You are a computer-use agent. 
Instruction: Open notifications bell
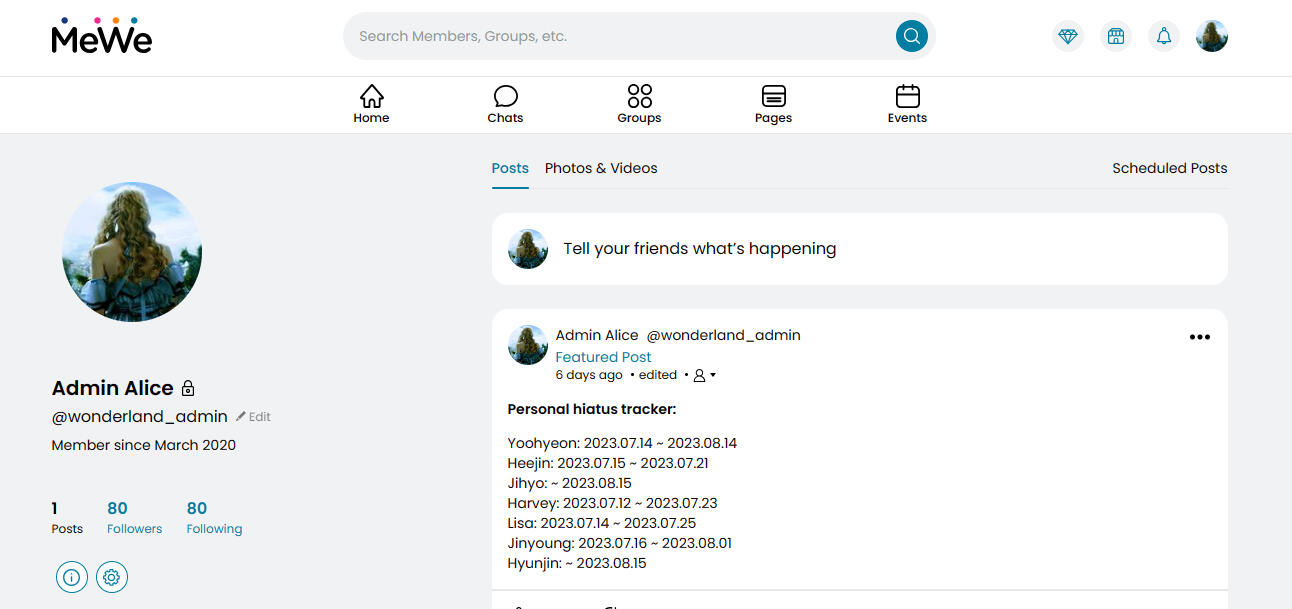click(x=1164, y=36)
